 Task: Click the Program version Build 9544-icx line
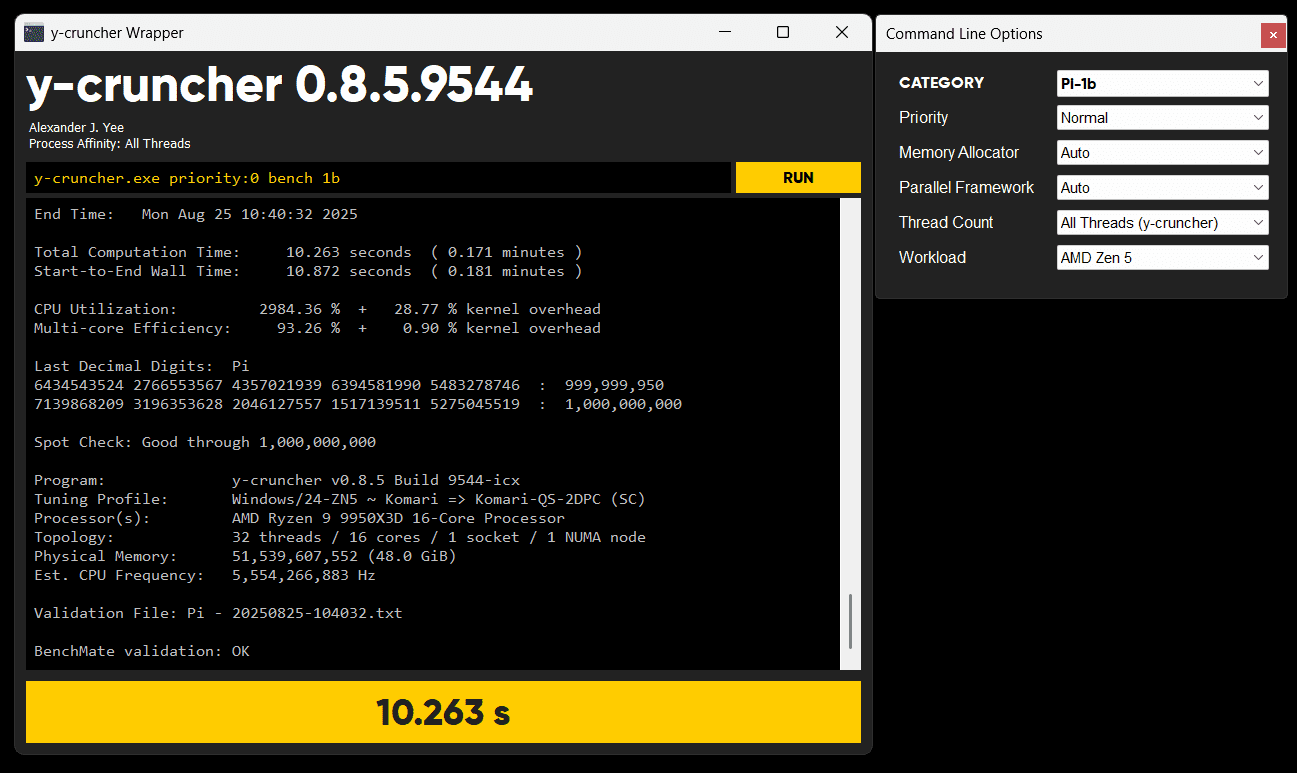tap(277, 480)
